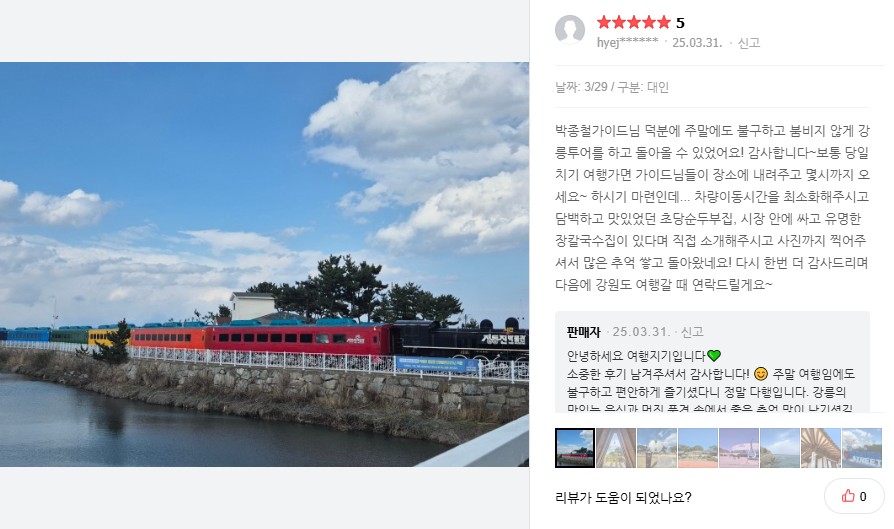Open the second thumbnail with curtain view
The image size is (894, 529).
(616, 448)
